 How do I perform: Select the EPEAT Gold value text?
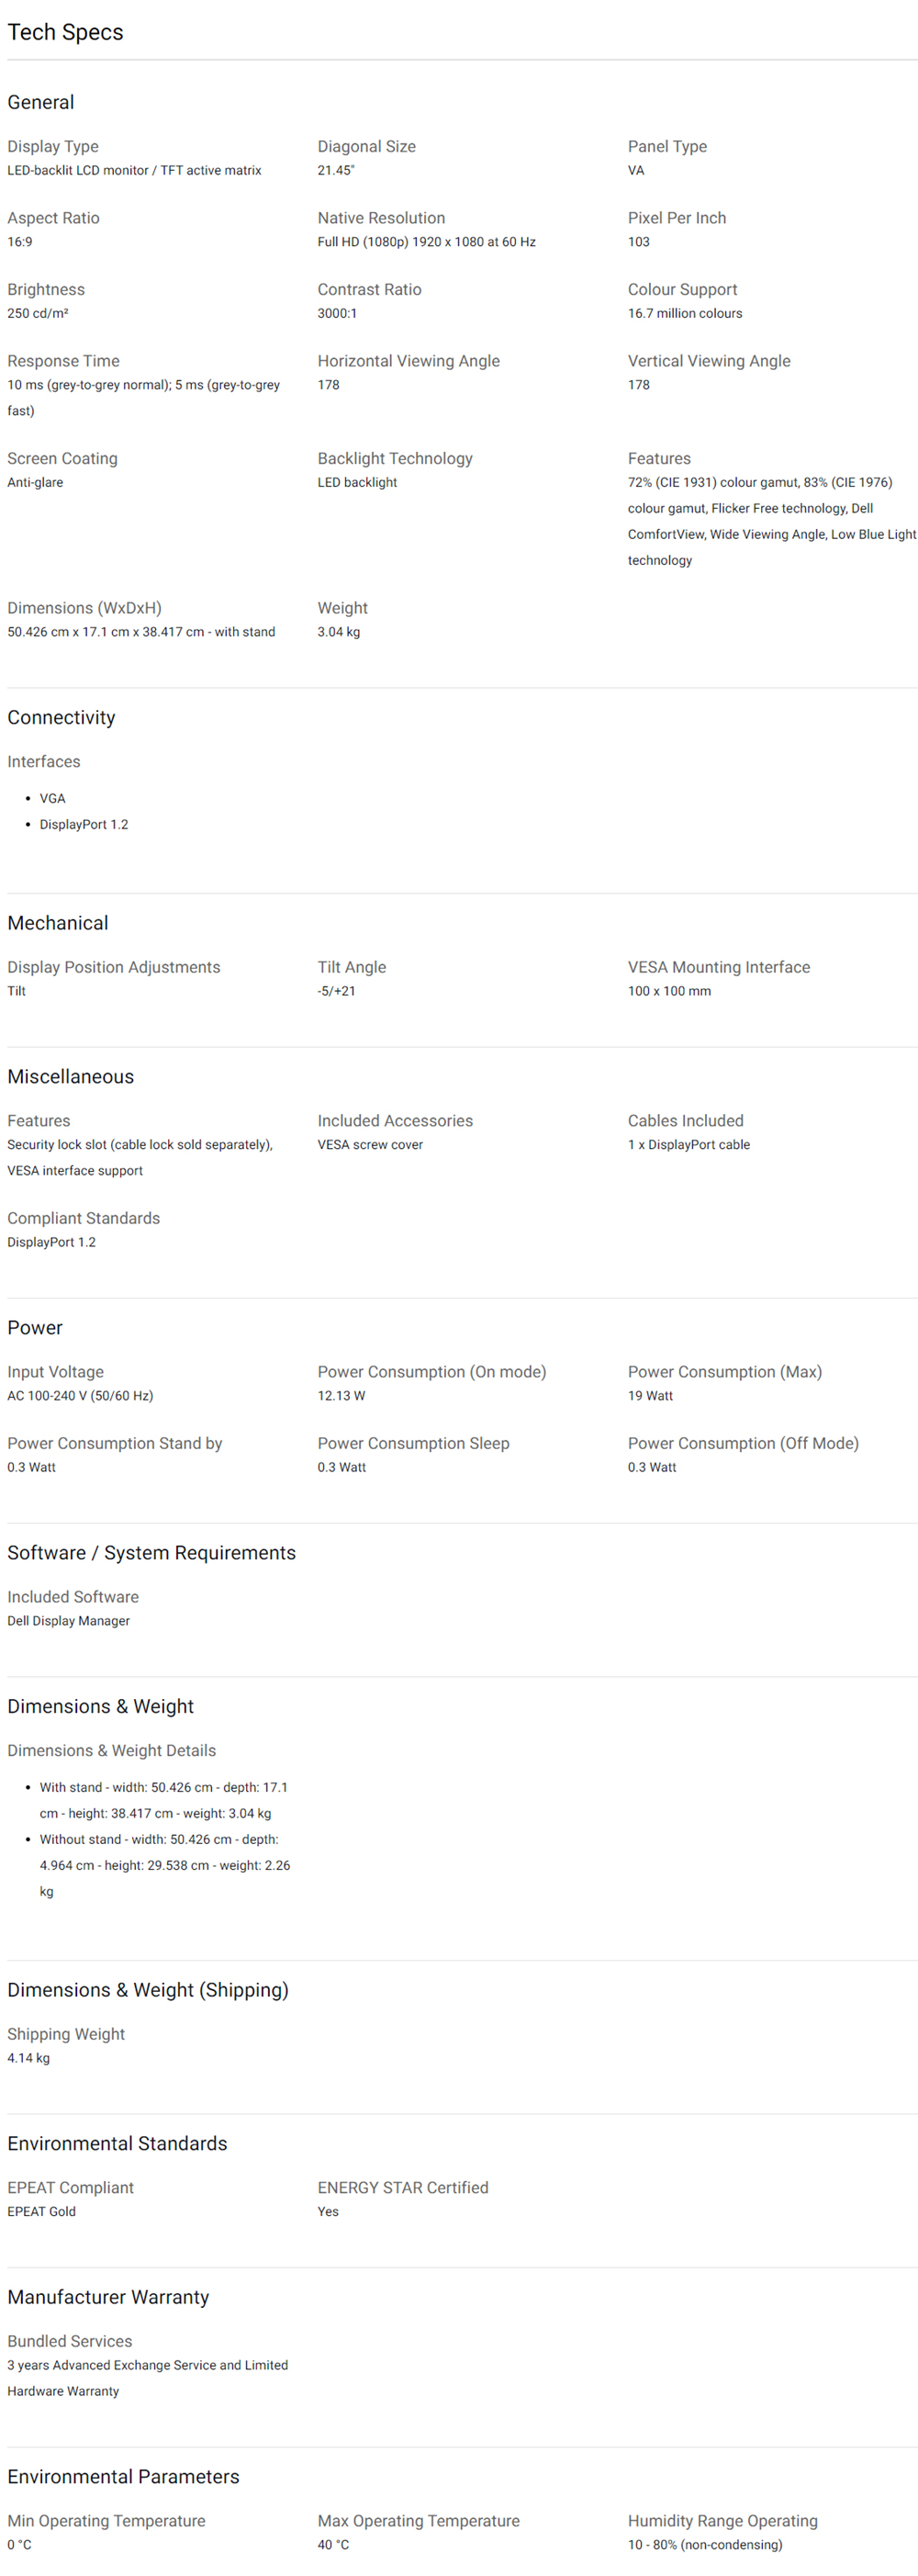[41, 2211]
